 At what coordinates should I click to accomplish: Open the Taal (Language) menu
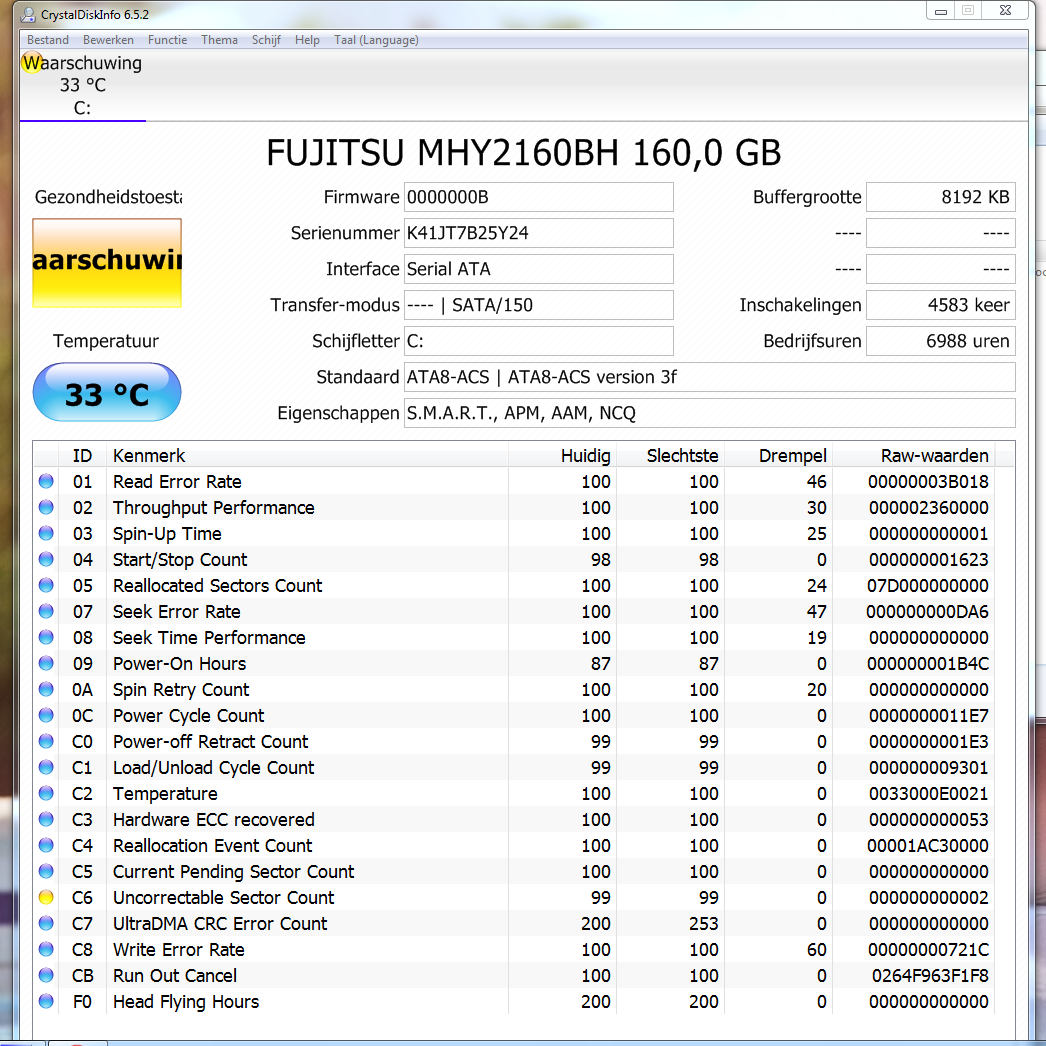[376, 40]
